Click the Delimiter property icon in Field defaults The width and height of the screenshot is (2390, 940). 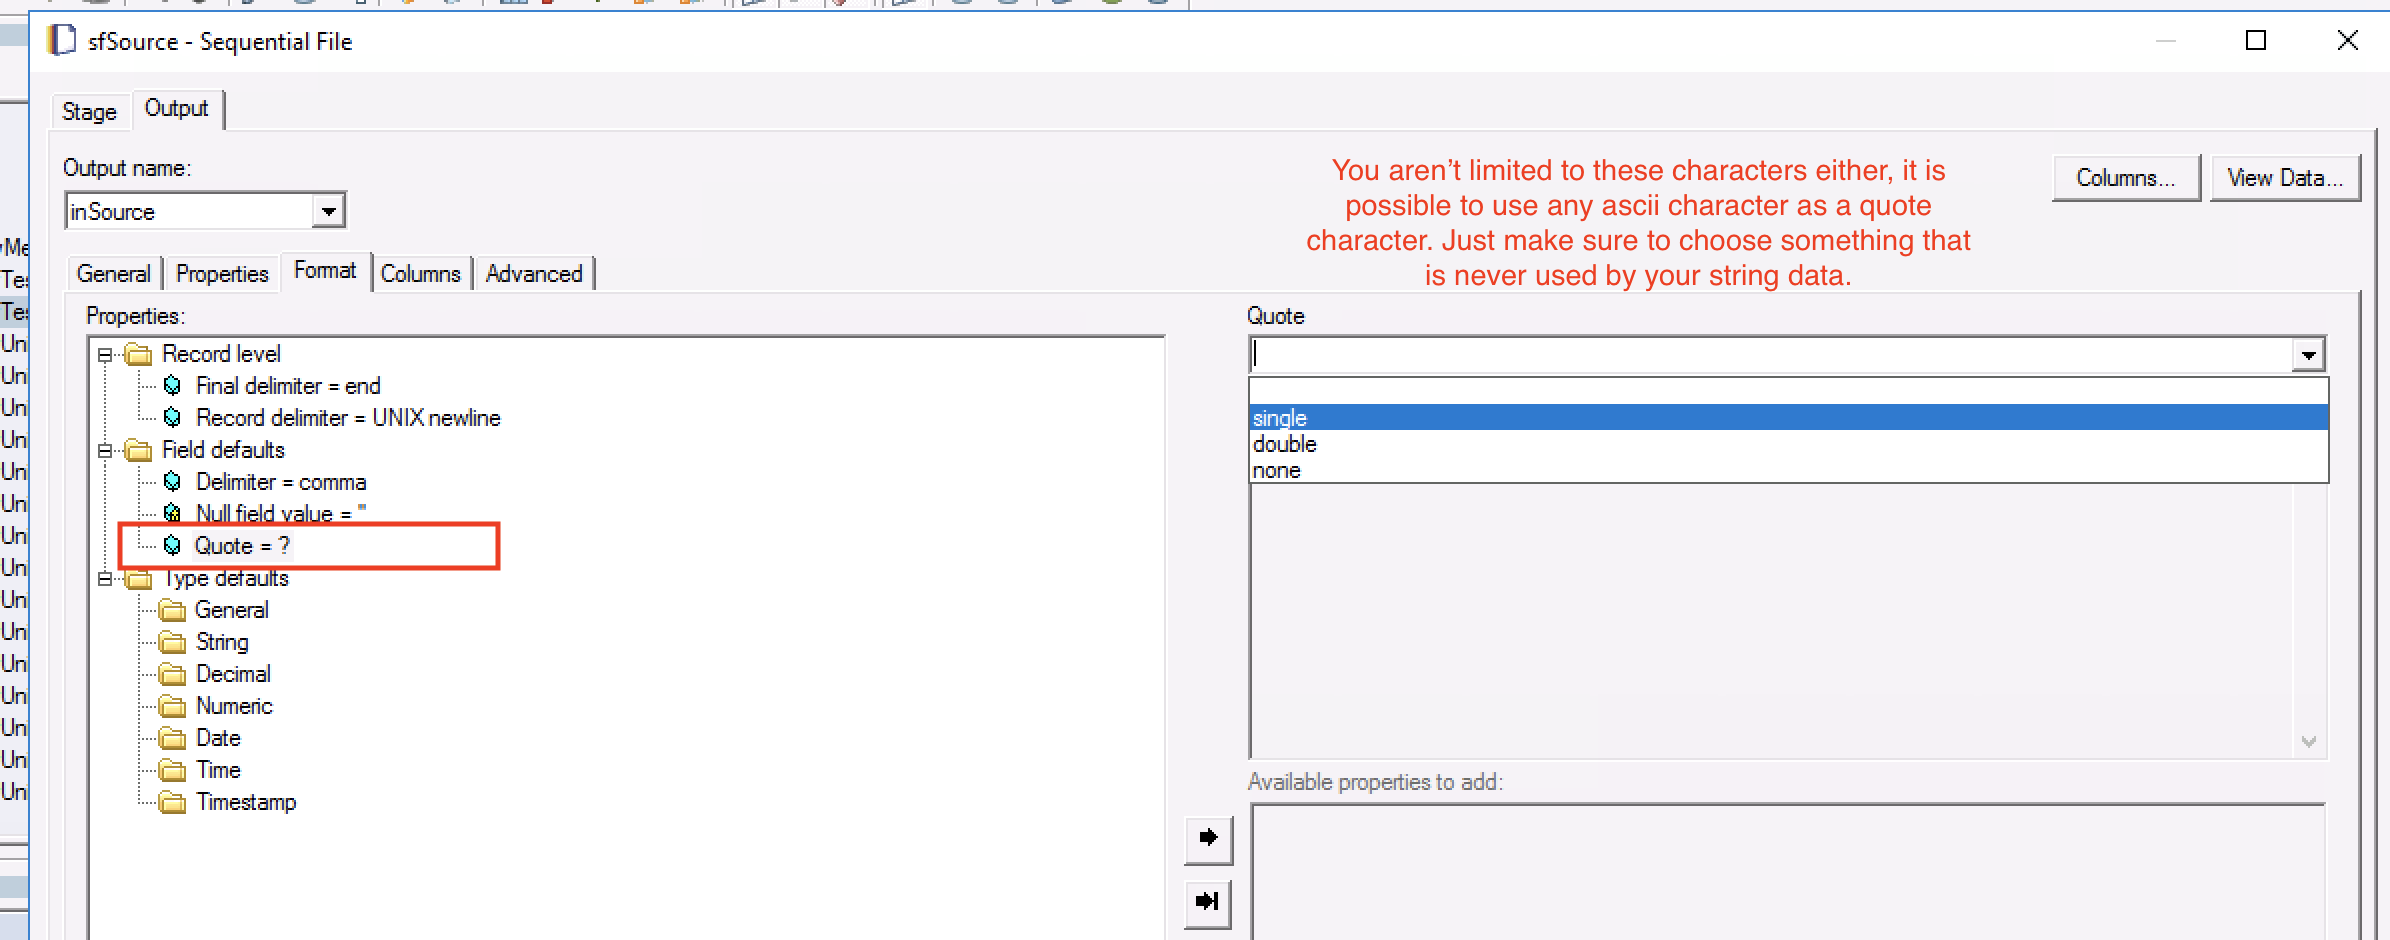(172, 482)
